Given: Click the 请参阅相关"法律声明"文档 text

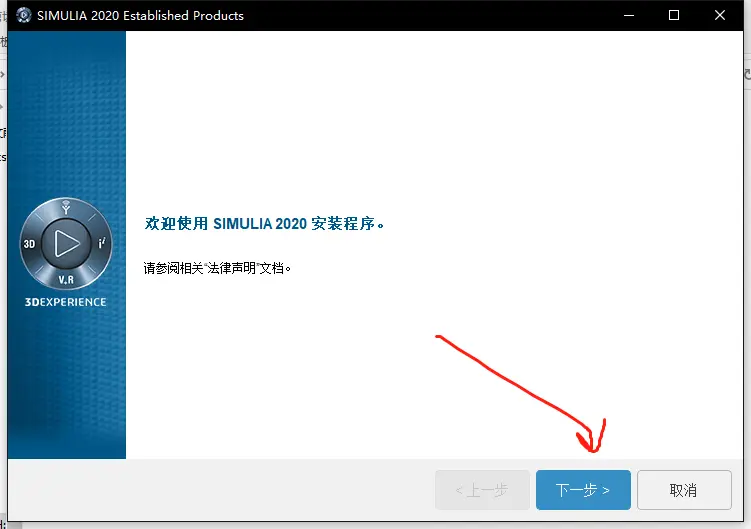Looking at the screenshot, I should point(217,268).
